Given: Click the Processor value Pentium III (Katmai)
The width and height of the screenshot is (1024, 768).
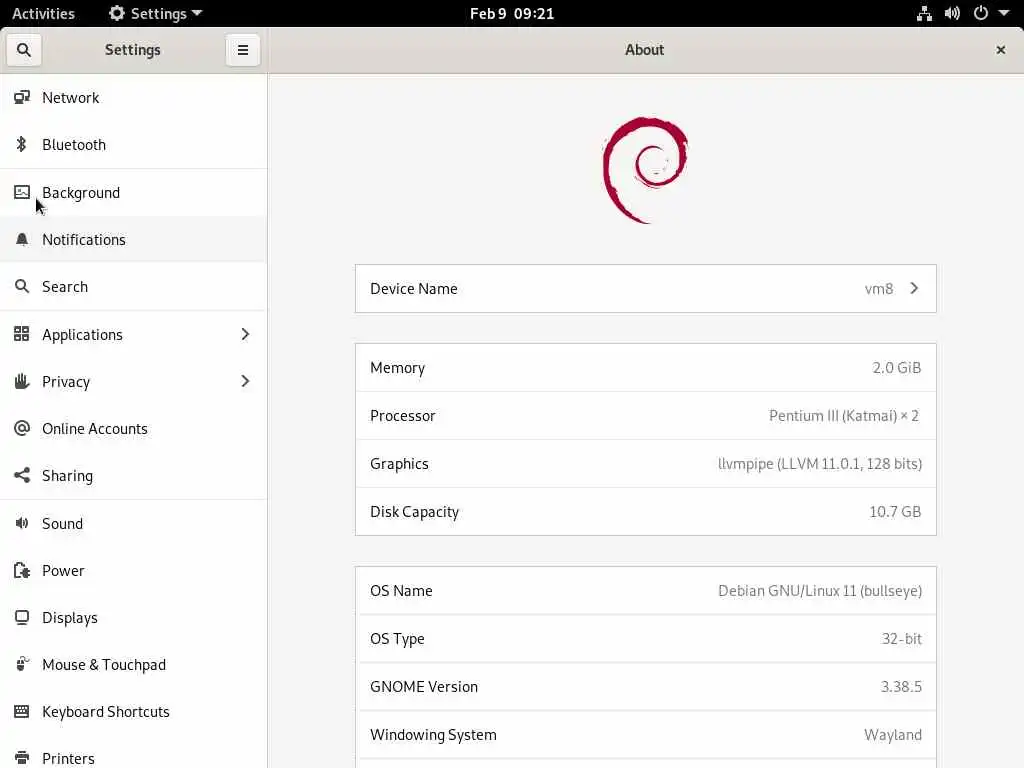Looking at the screenshot, I should click(844, 415).
